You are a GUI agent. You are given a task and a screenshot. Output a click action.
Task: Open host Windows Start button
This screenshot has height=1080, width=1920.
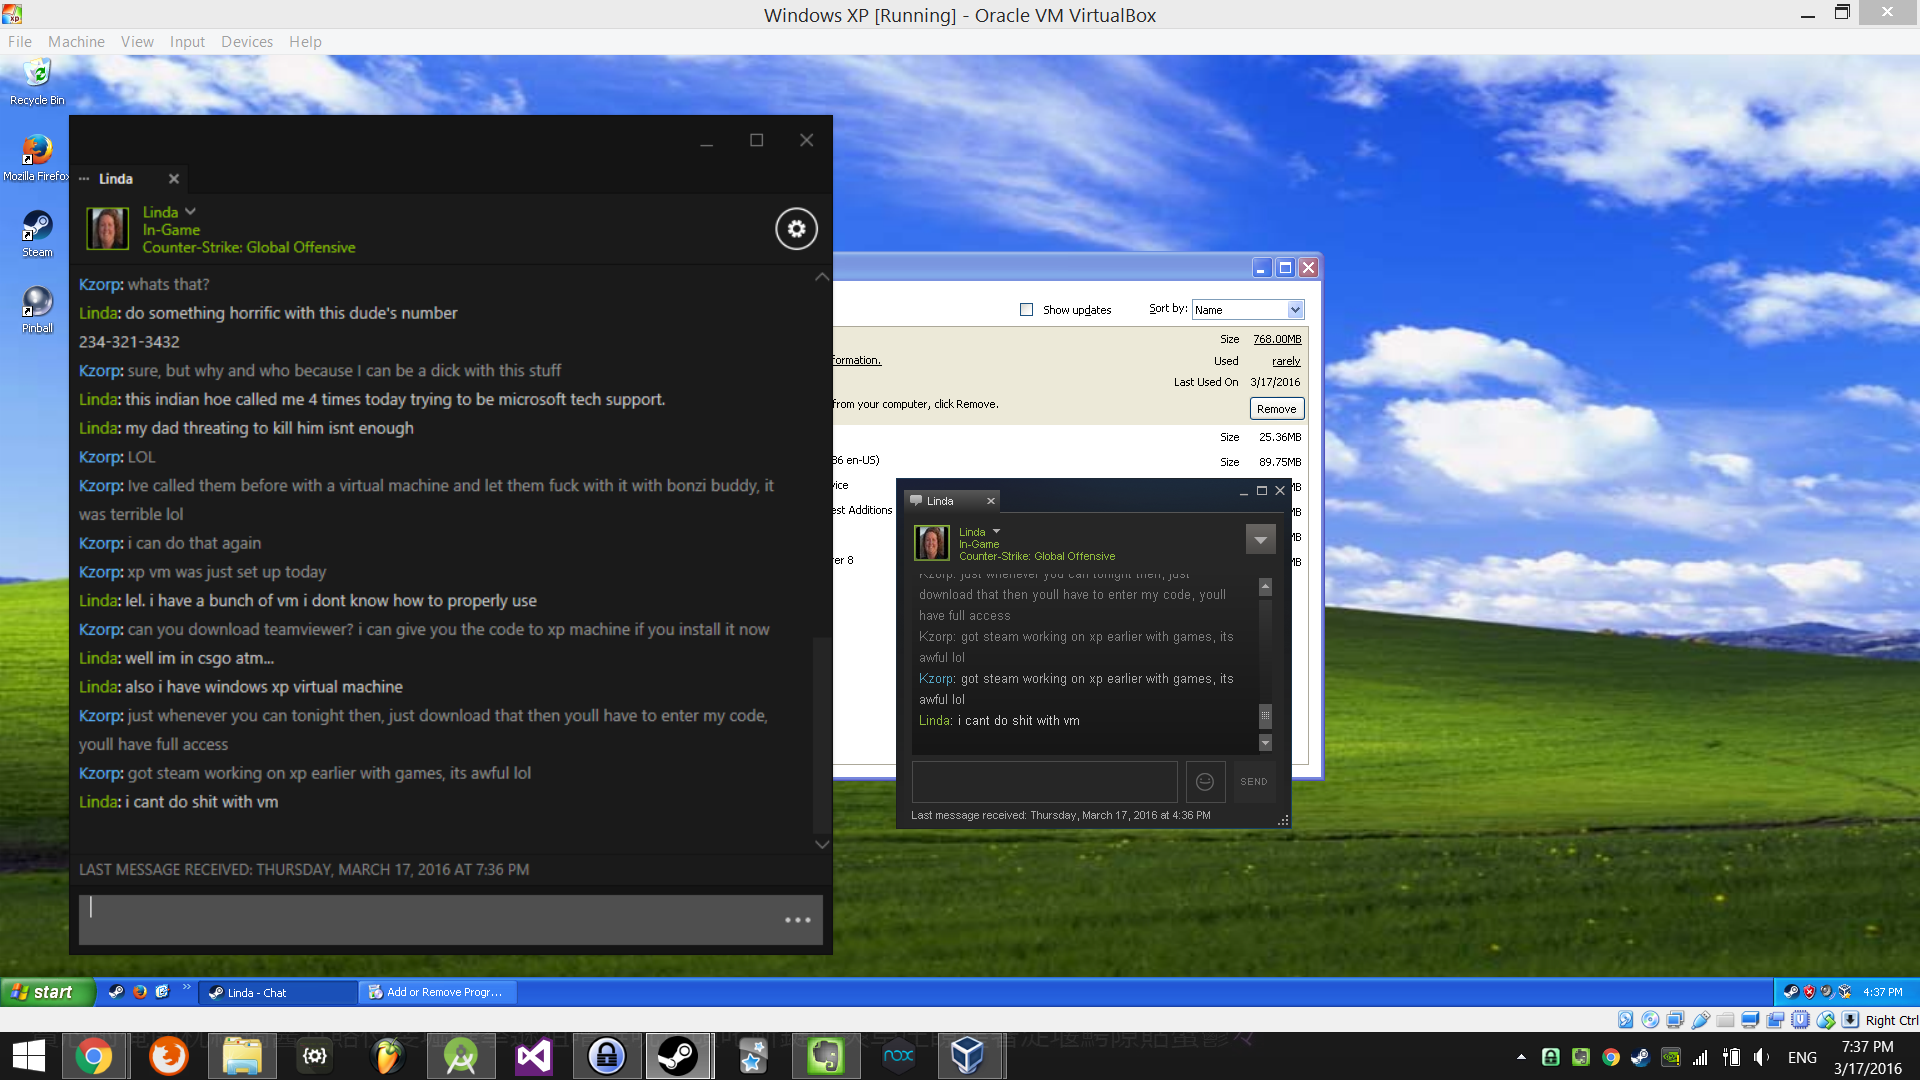[29, 1056]
